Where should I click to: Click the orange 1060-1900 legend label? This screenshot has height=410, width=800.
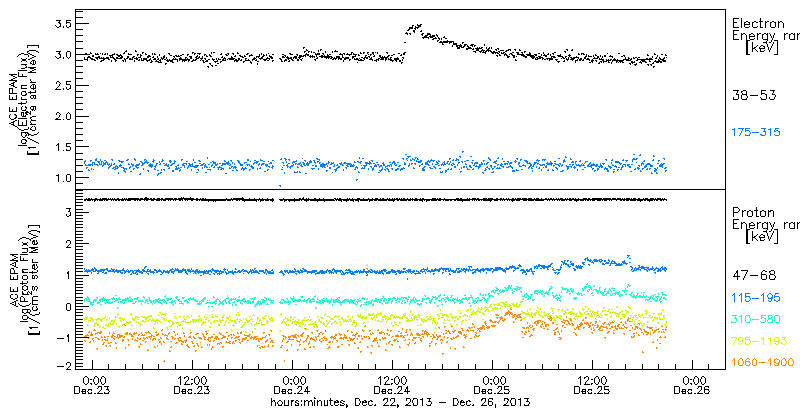pyautogui.click(x=763, y=363)
